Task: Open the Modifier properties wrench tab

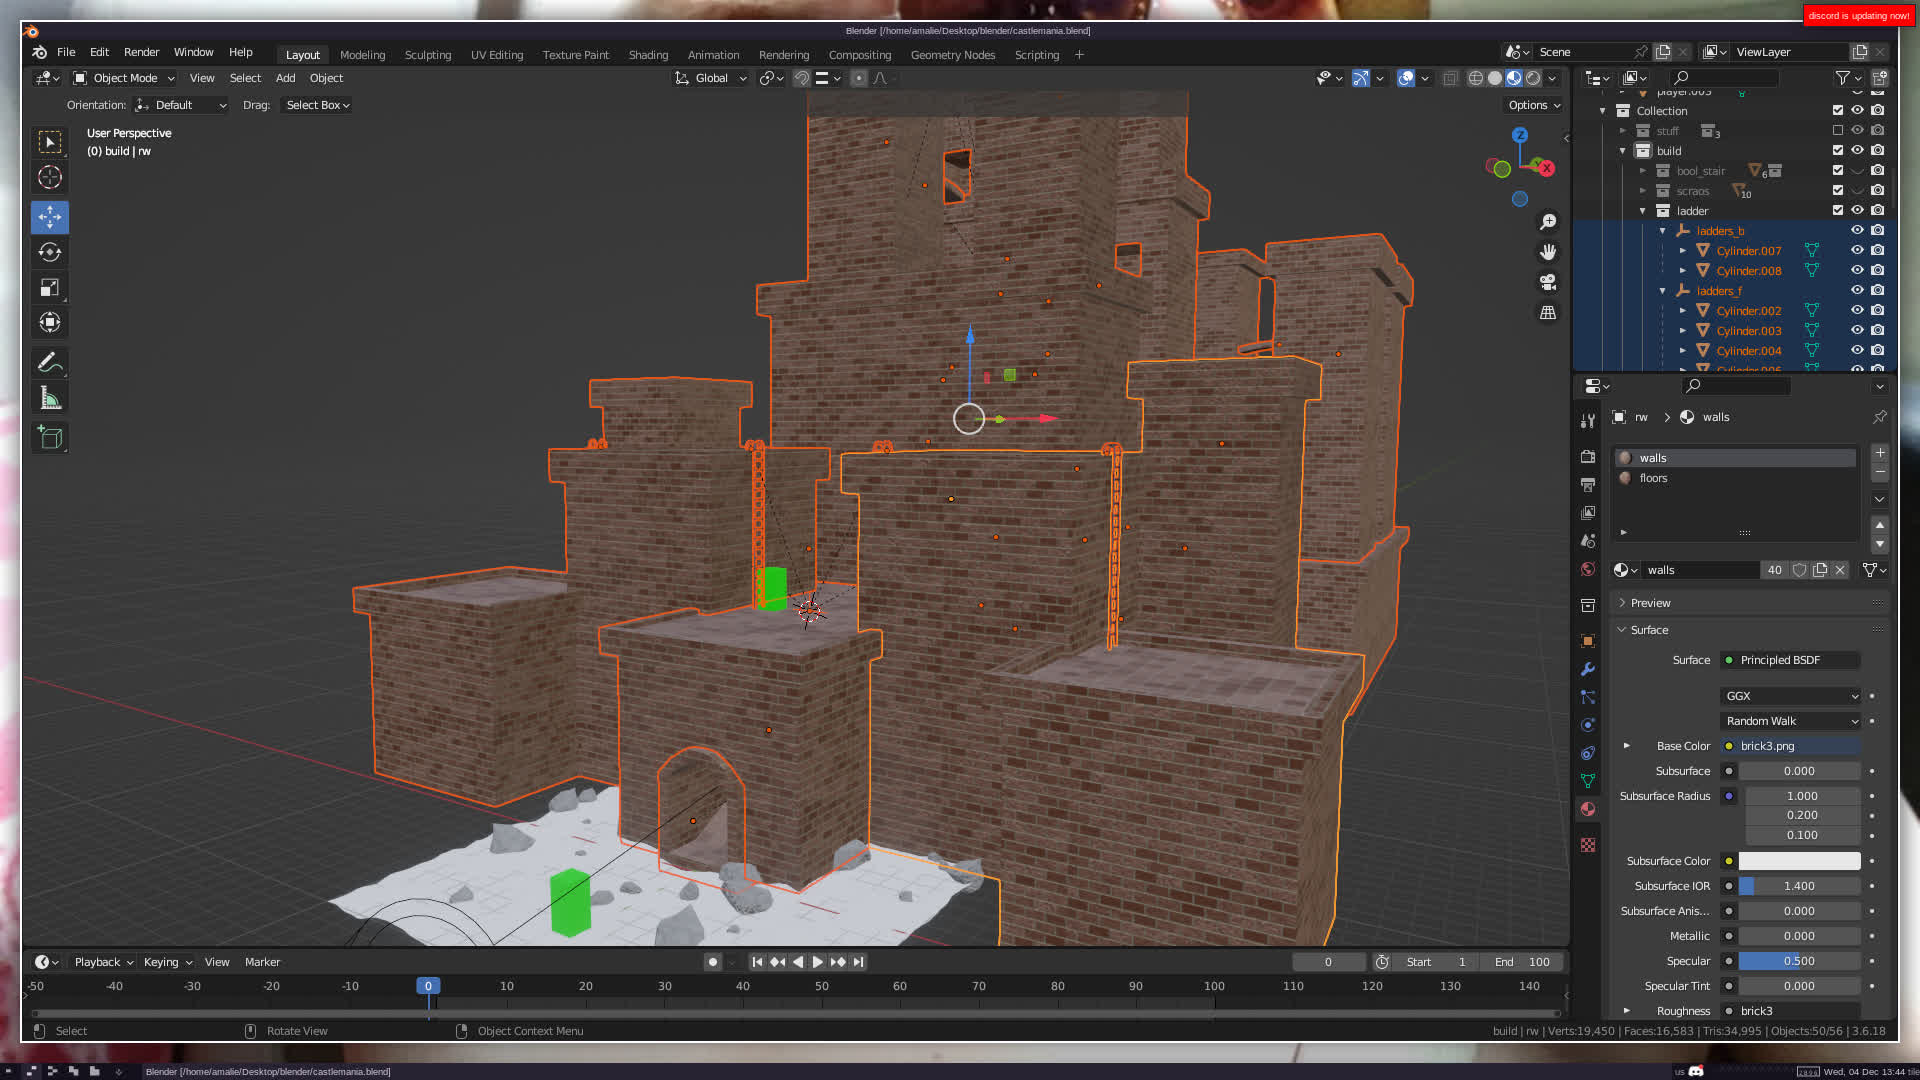Action: click(1588, 669)
